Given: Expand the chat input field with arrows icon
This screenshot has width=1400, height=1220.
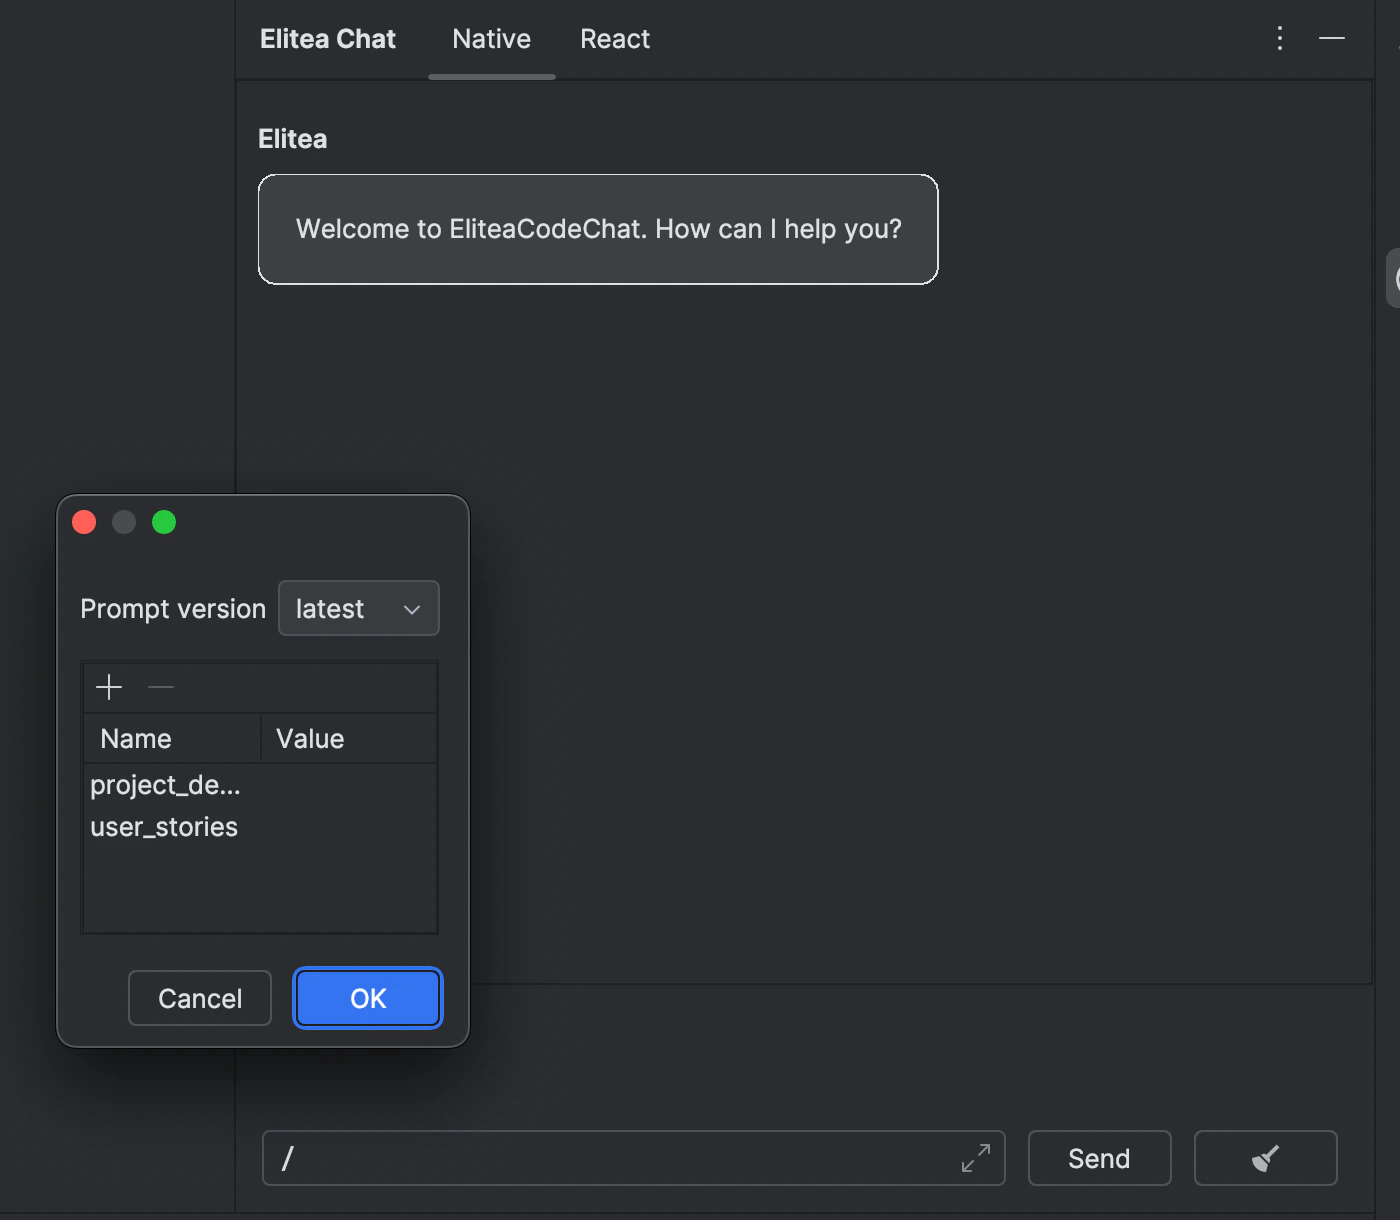Looking at the screenshot, I should (x=976, y=1158).
